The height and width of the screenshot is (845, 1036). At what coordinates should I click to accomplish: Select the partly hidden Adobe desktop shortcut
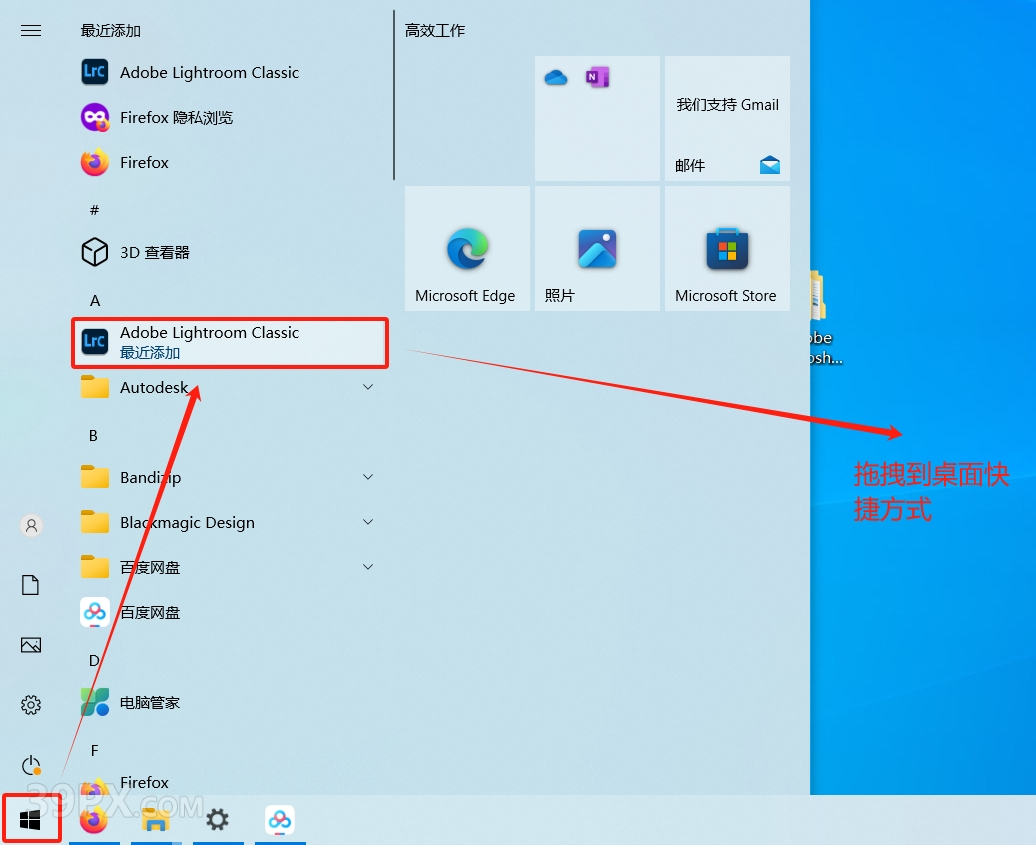point(826,317)
